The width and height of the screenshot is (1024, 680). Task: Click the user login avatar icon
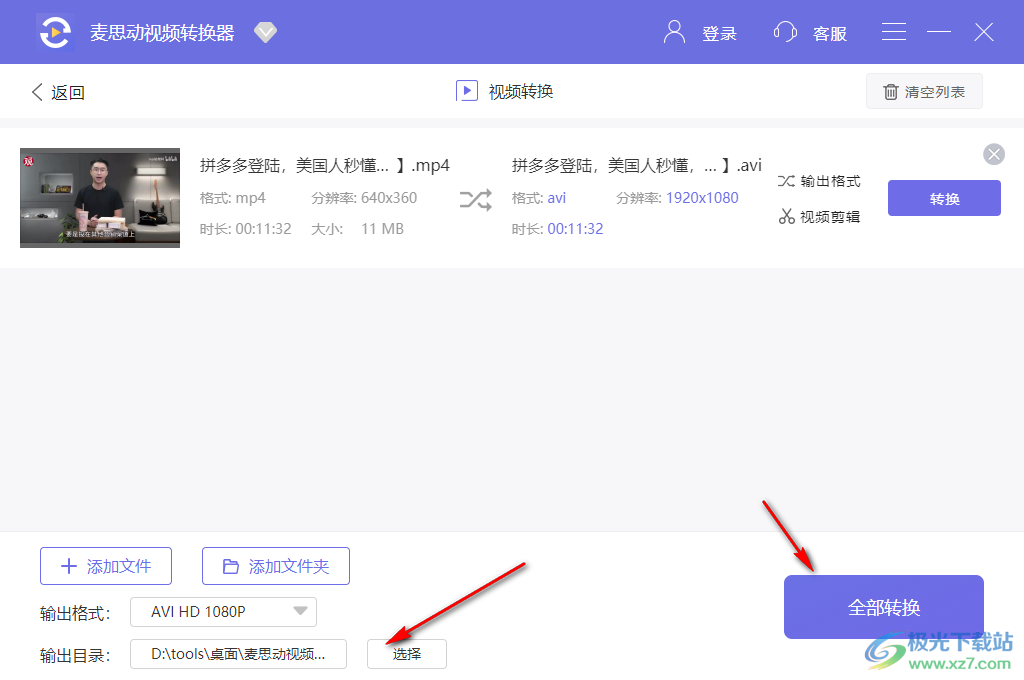click(x=675, y=32)
